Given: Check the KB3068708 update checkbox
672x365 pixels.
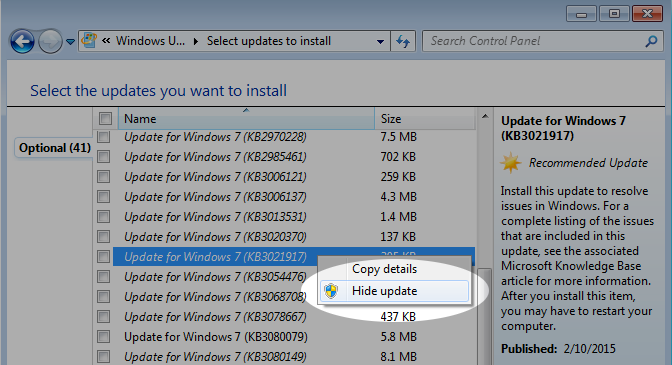Looking at the screenshot, I should 103,296.
